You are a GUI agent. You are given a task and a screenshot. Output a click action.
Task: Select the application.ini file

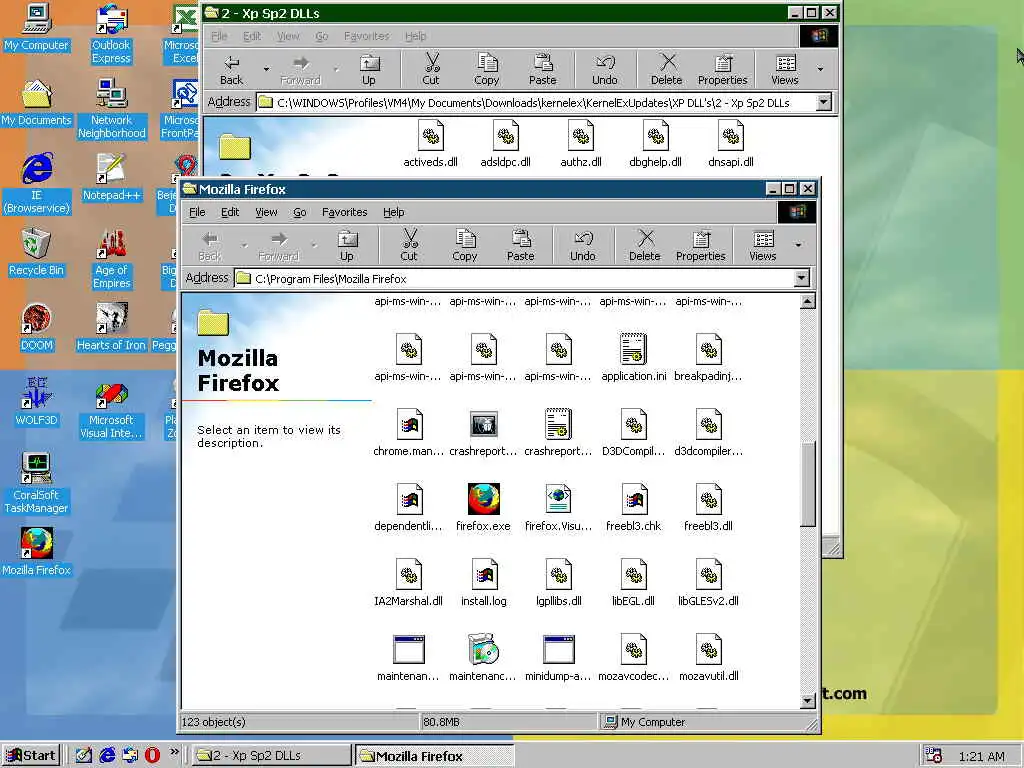(633, 357)
